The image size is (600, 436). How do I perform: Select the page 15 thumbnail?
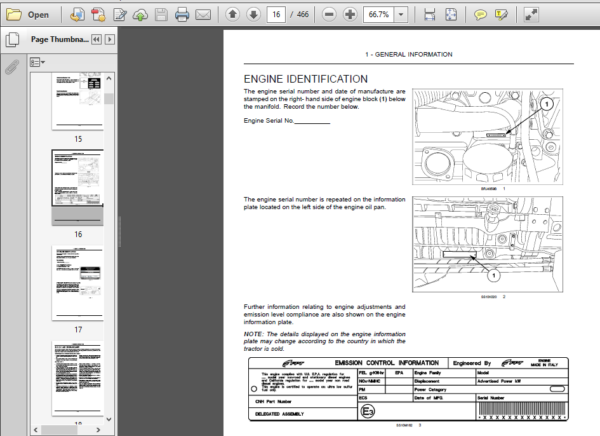(x=78, y=101)
